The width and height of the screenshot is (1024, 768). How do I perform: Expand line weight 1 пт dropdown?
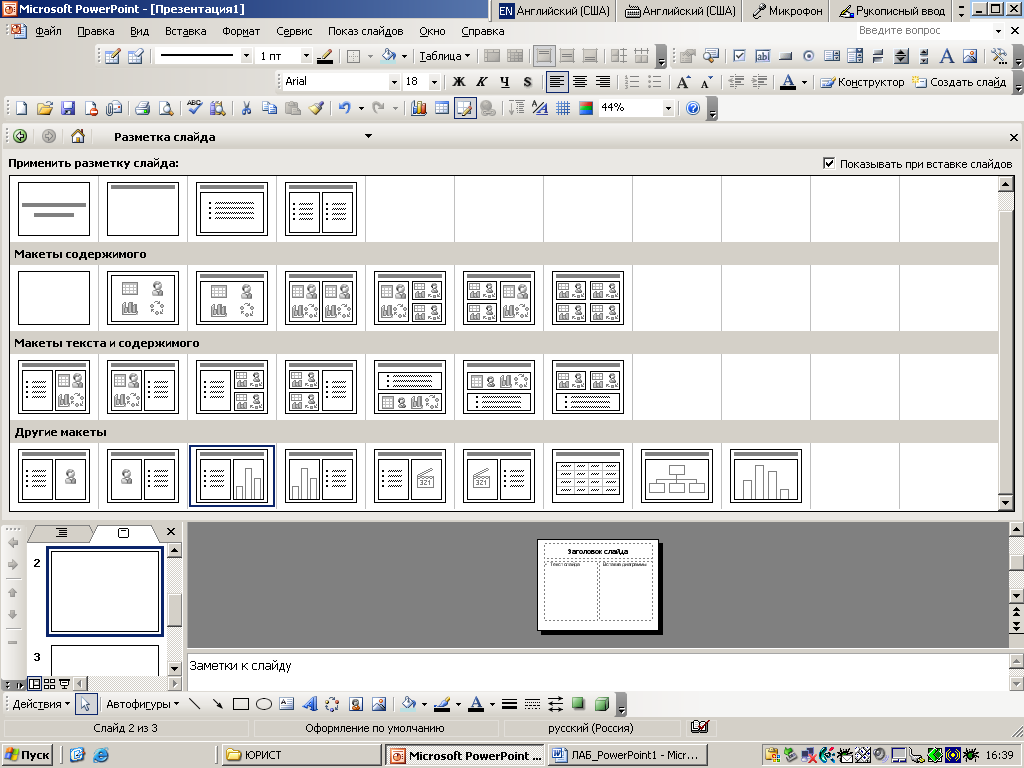[x=306, y=56]
